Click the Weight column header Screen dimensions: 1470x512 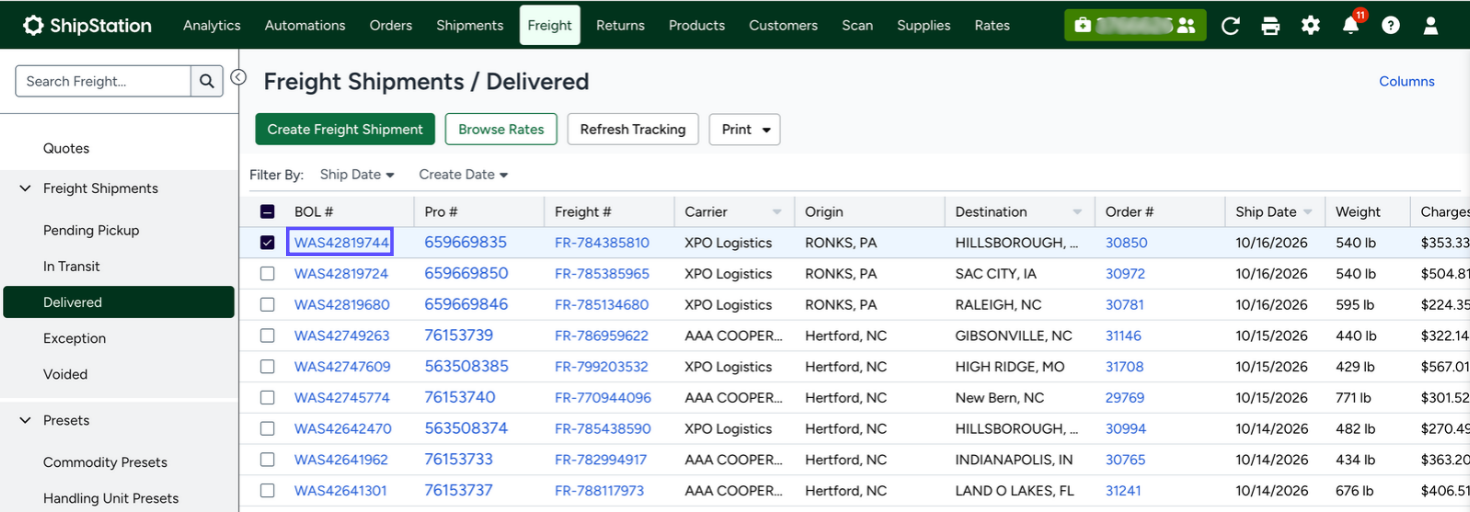(x=1358, y=212)
